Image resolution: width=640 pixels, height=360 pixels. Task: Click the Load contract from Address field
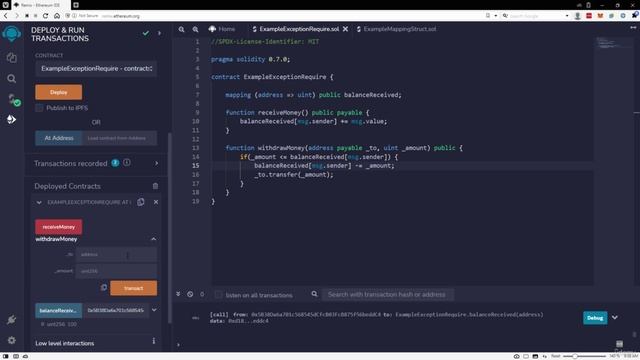[120, 138]
